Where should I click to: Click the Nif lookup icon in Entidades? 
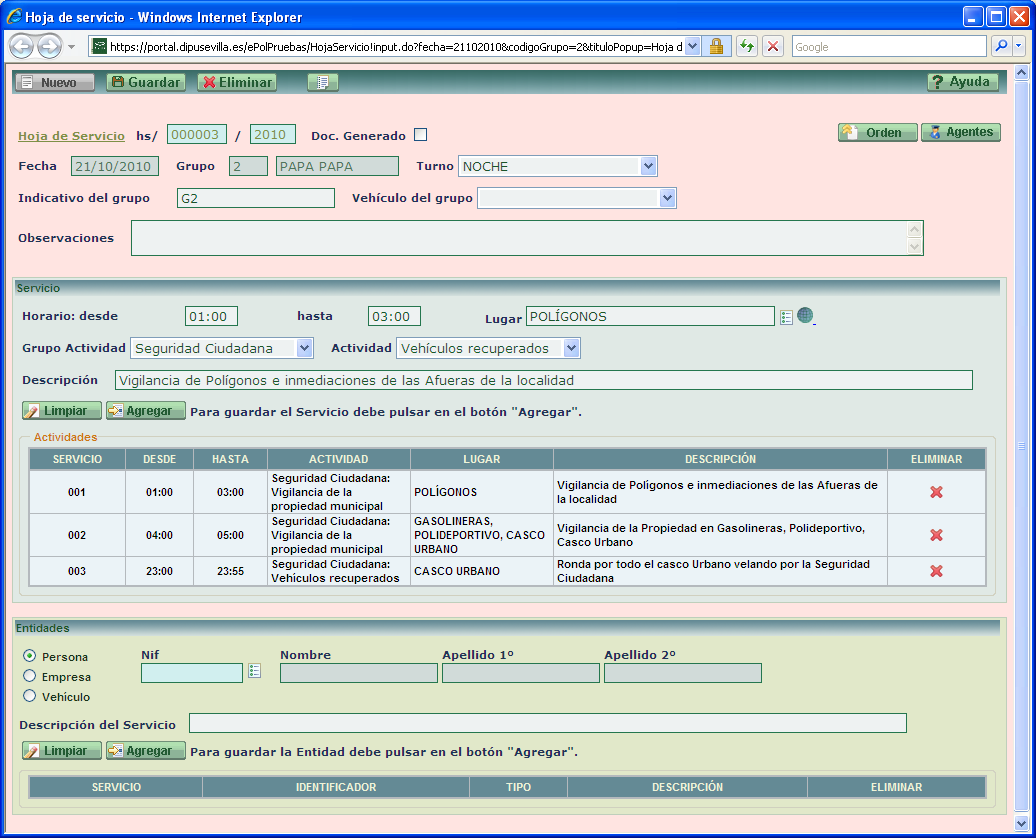tap(254, 671)
